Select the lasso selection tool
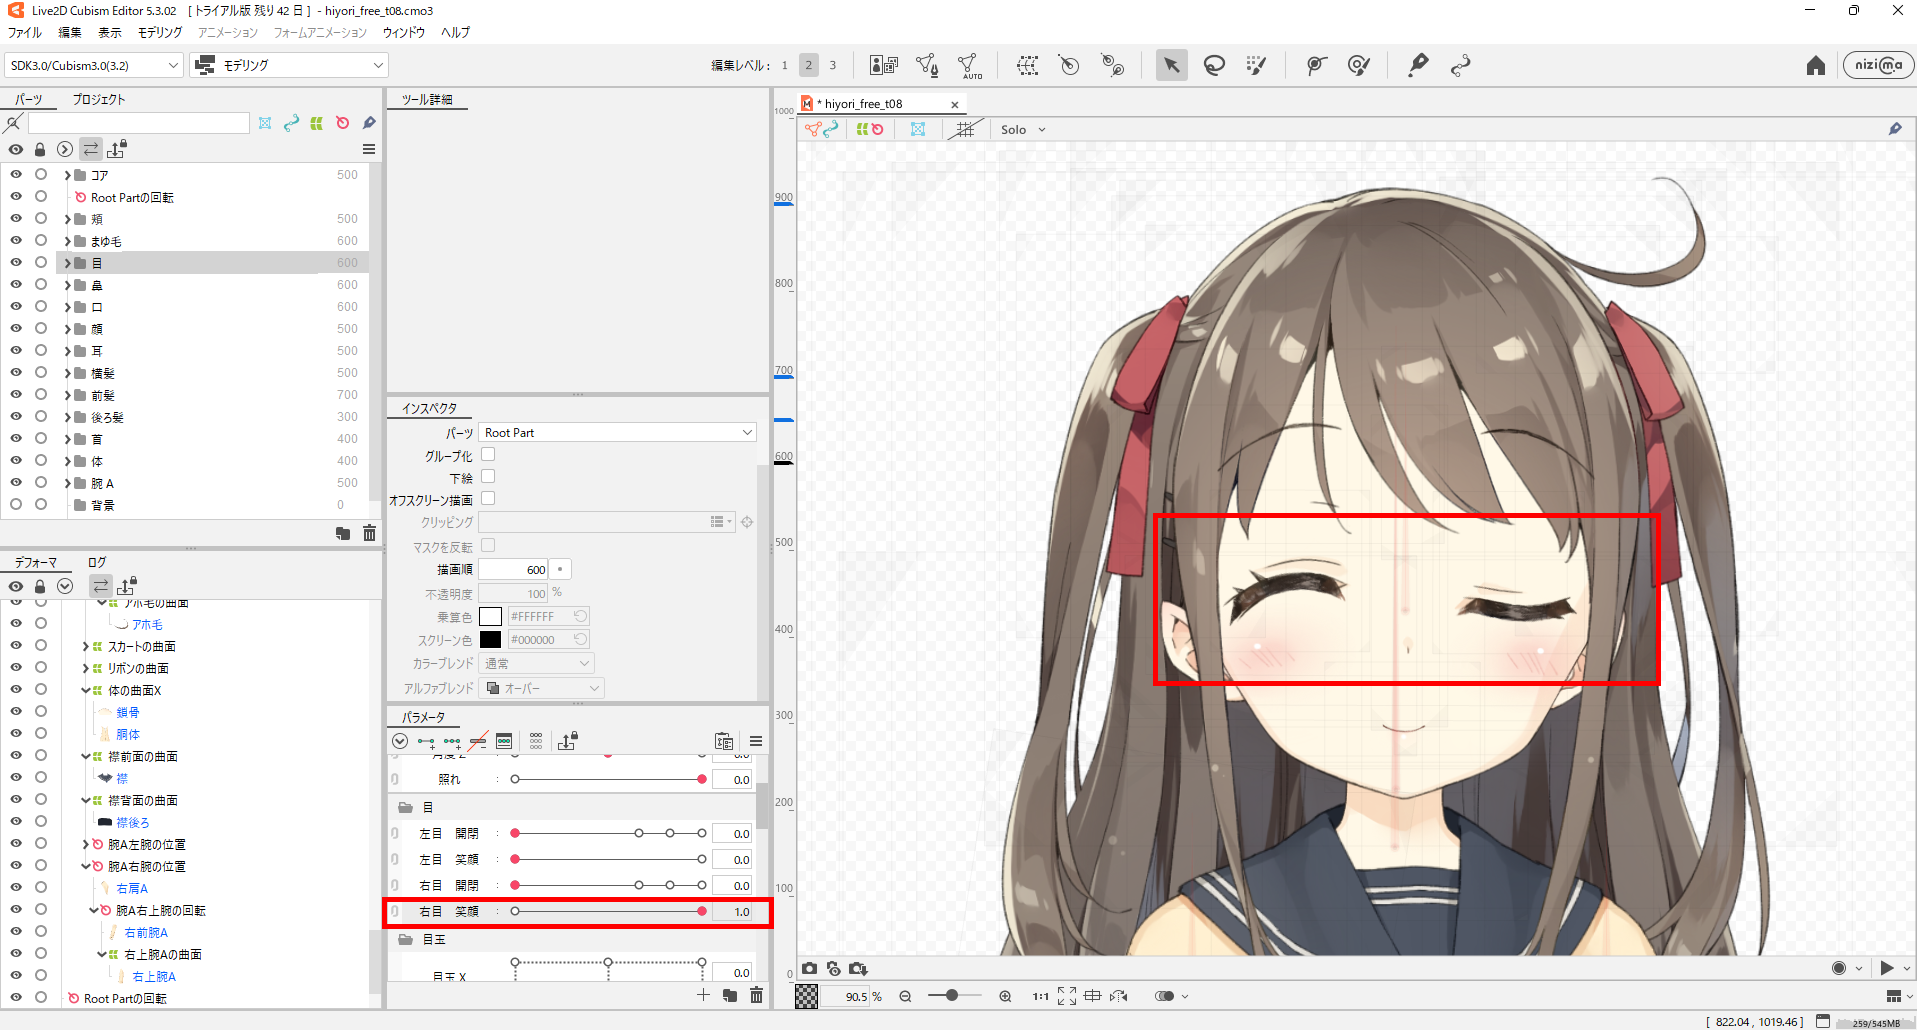Viewport: 1917px width, 1030px height. point(1214,65)
